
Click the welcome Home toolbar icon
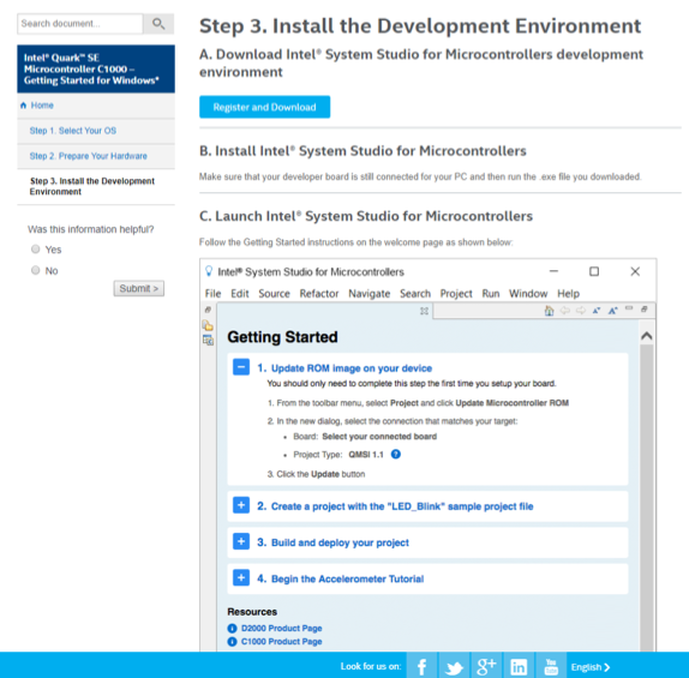[x=549, y=311]
